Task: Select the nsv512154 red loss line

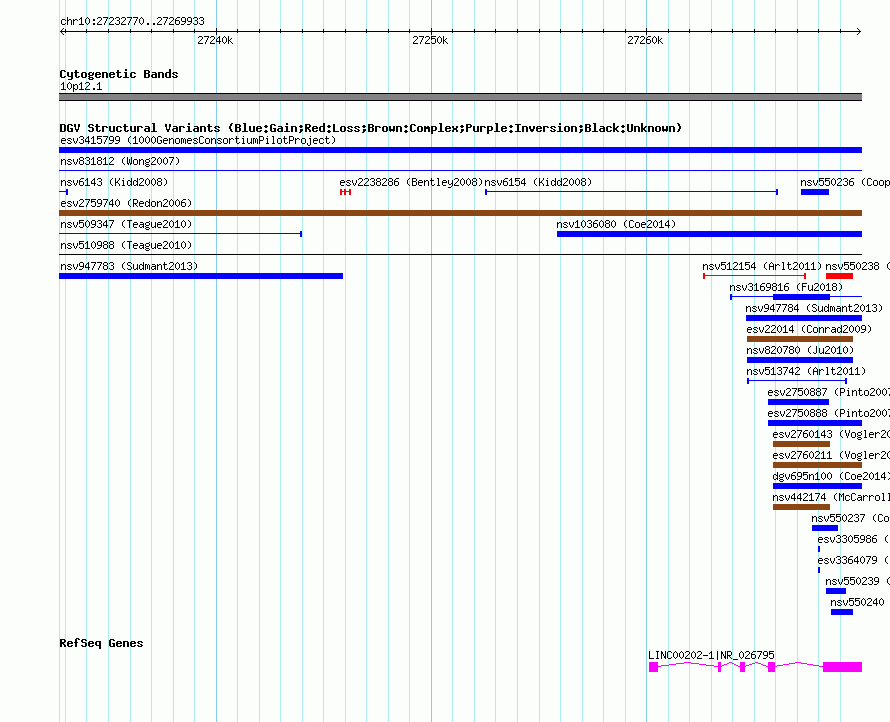Action: tap(755, 276)
